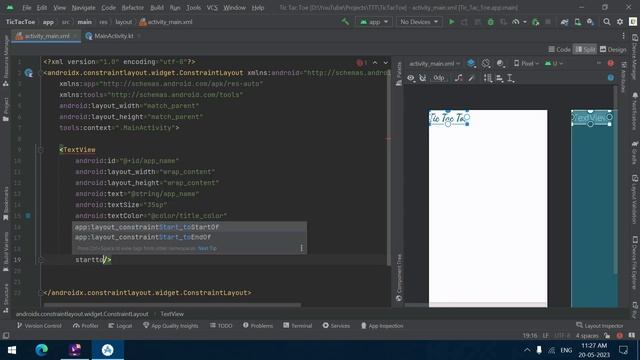Collapse the TextView tag fold marker
The image size is (640, 360).
click(41, 150)
